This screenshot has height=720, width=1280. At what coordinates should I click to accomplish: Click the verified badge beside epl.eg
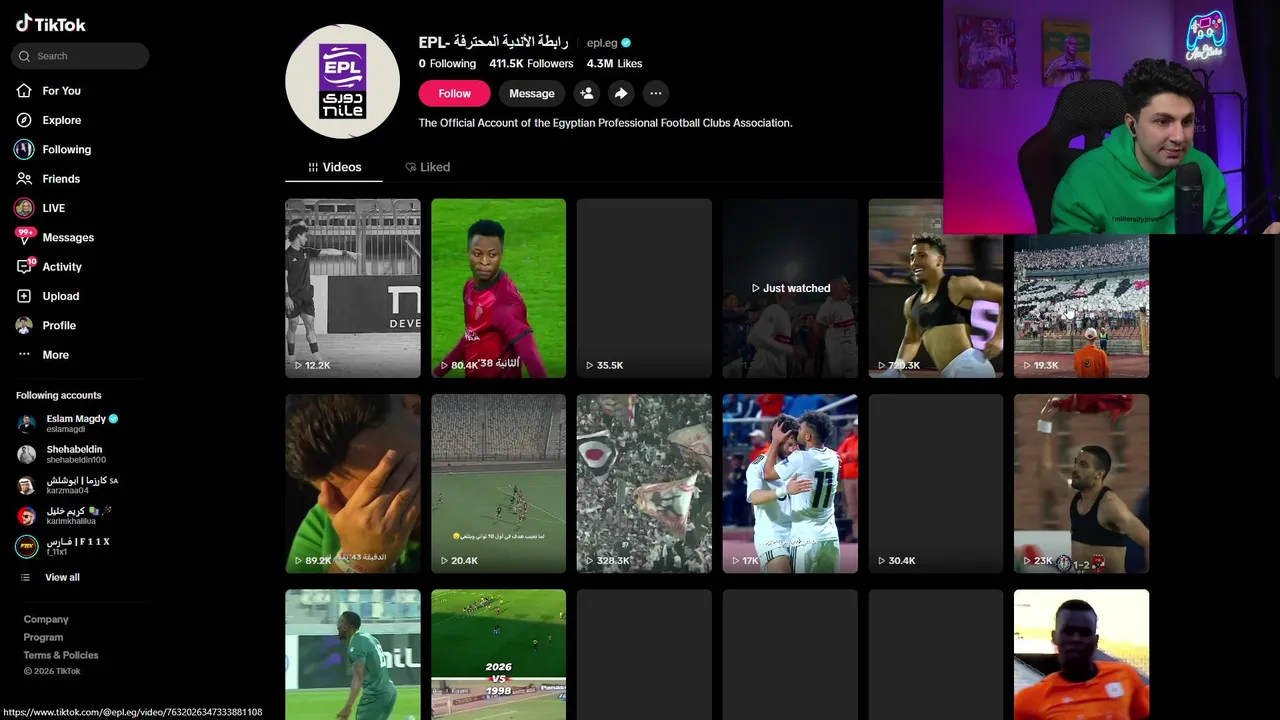coord(626,43)
